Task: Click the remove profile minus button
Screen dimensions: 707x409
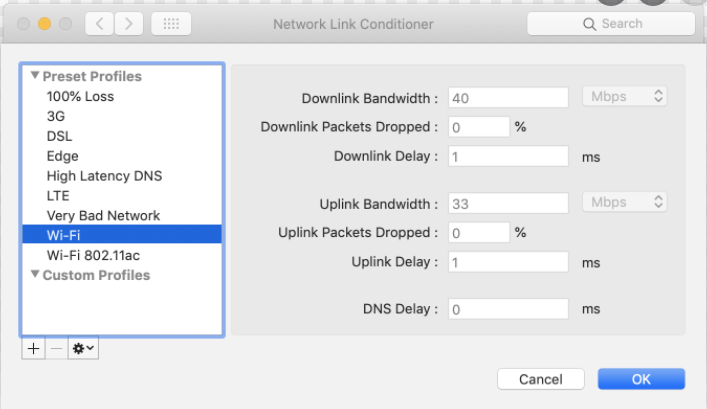Action: tap(56, 349)
